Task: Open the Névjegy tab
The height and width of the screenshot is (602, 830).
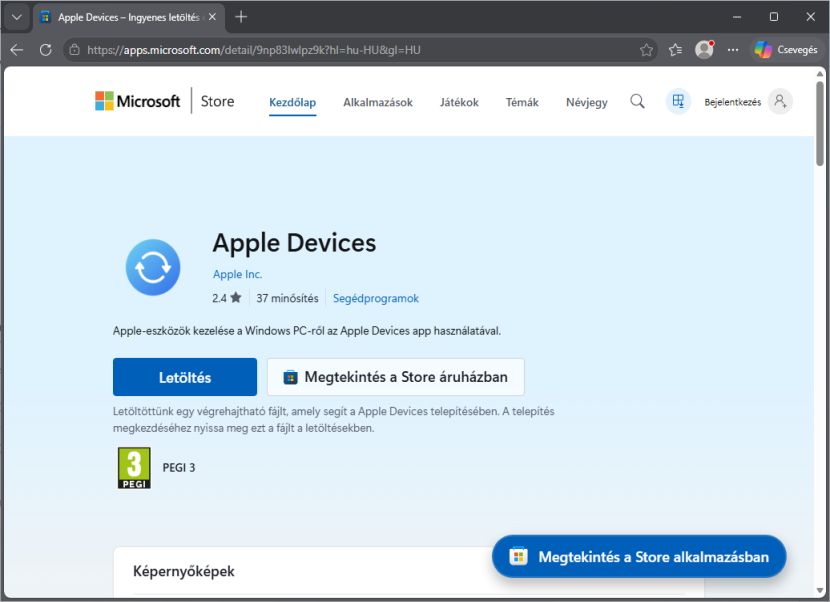Action: 587,102
